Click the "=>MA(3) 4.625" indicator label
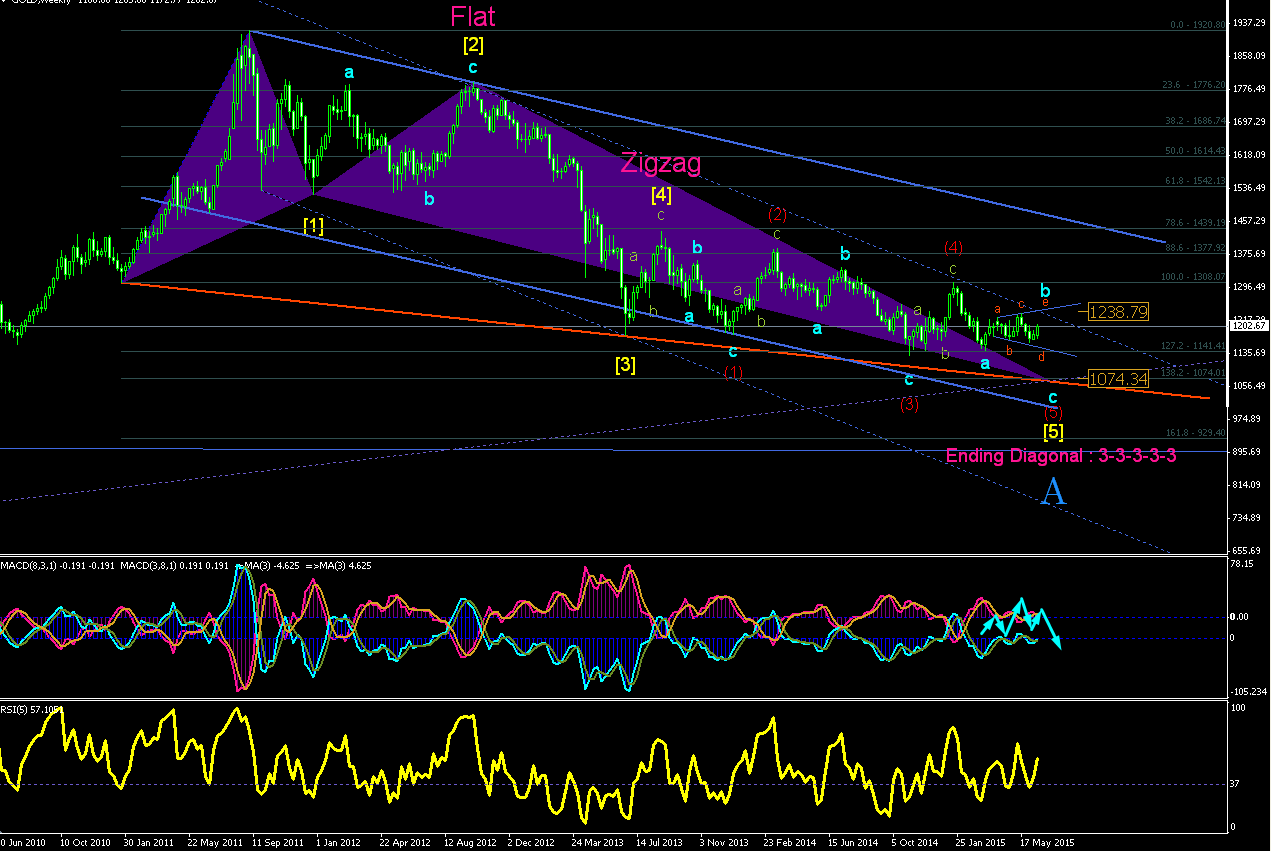Image resolution: width=1271 pixels, height=851 pixels. click(336, 565)
